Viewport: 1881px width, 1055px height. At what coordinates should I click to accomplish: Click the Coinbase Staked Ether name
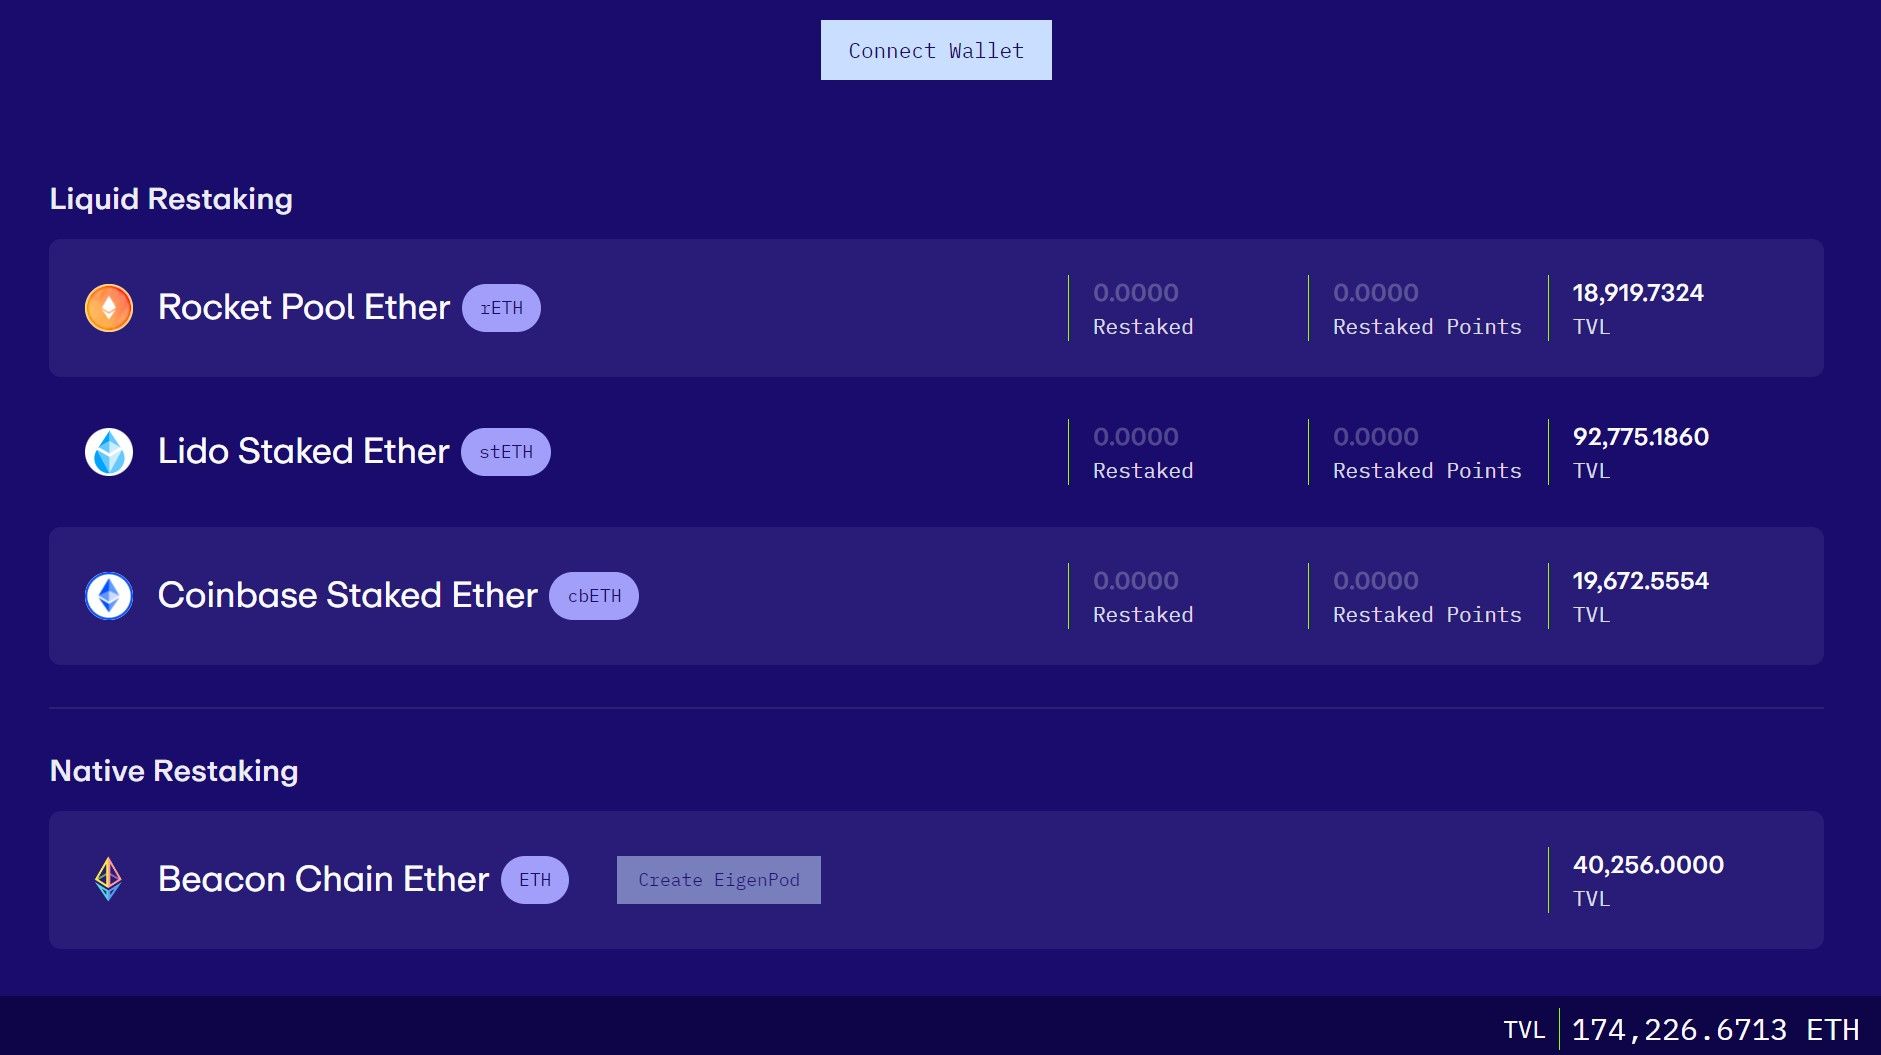click(348, 595)
